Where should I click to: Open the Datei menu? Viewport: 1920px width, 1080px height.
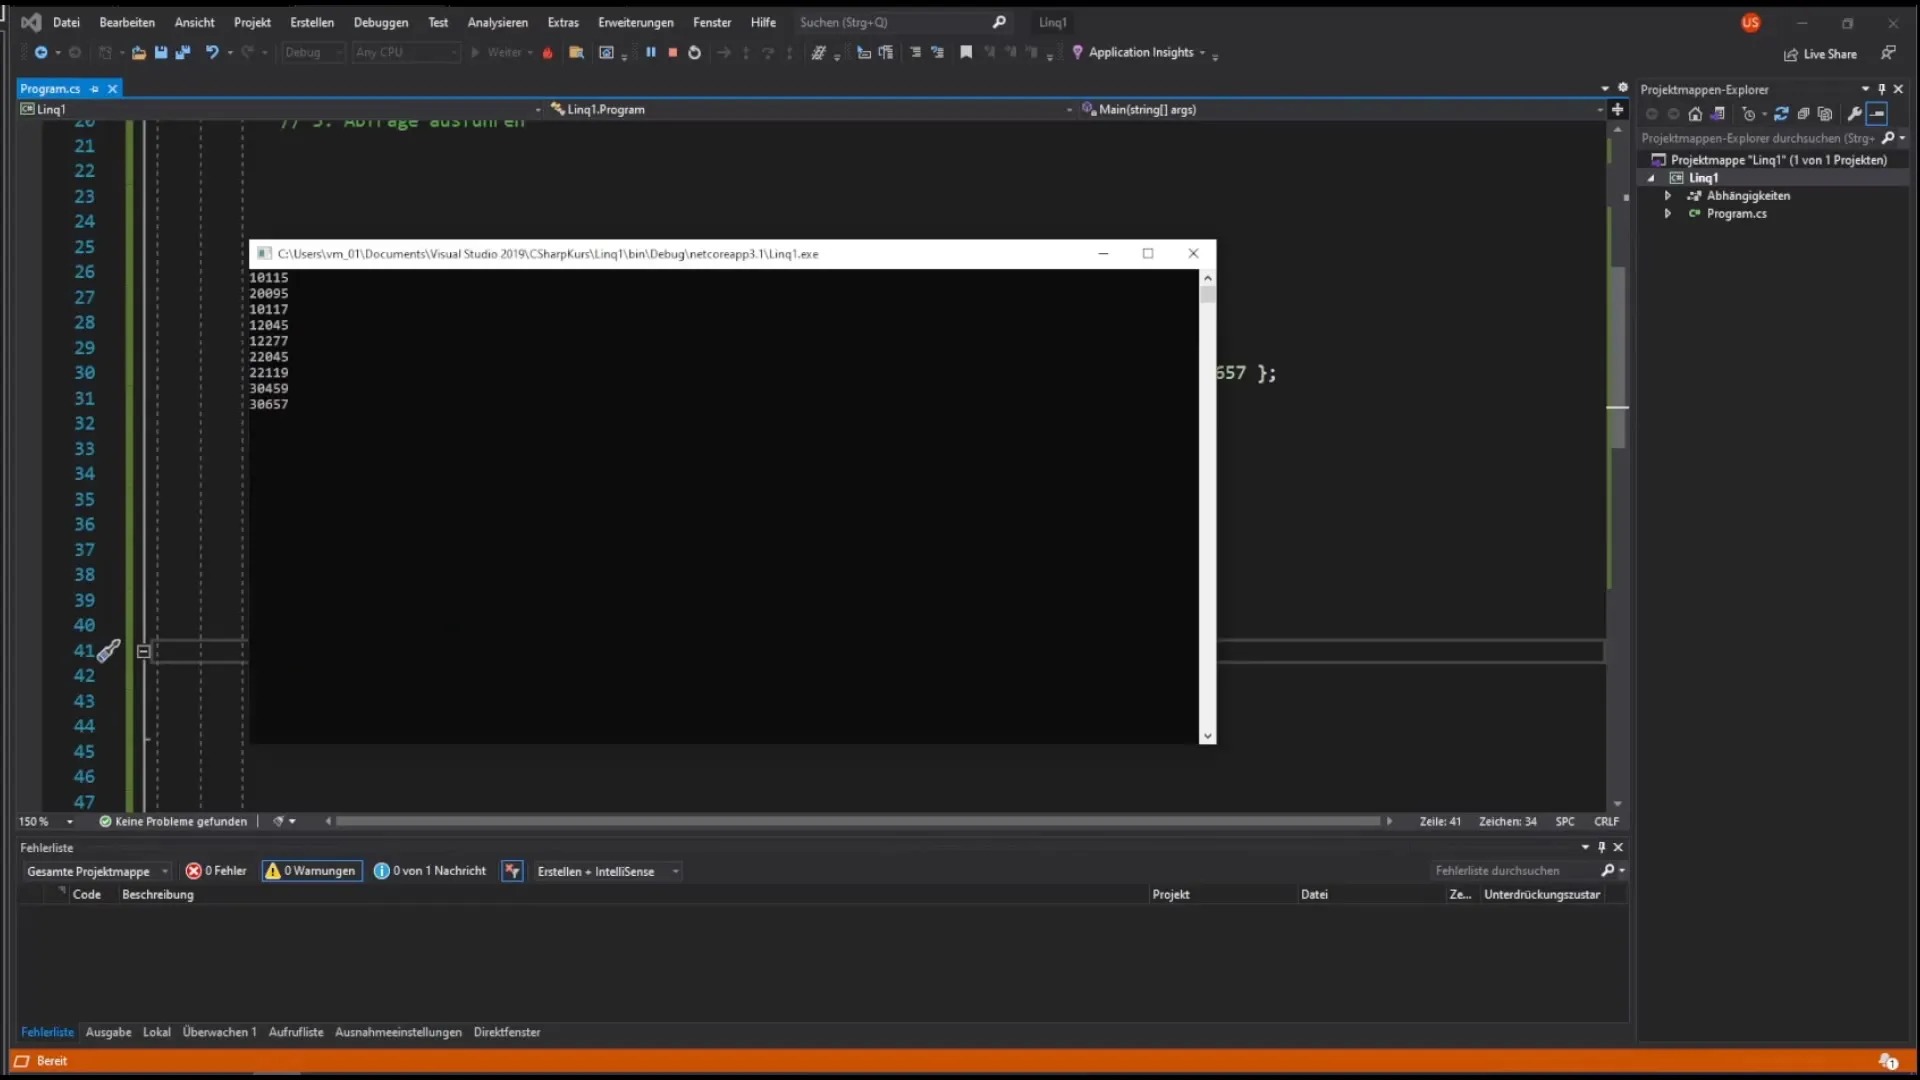(x=66, y=22)
